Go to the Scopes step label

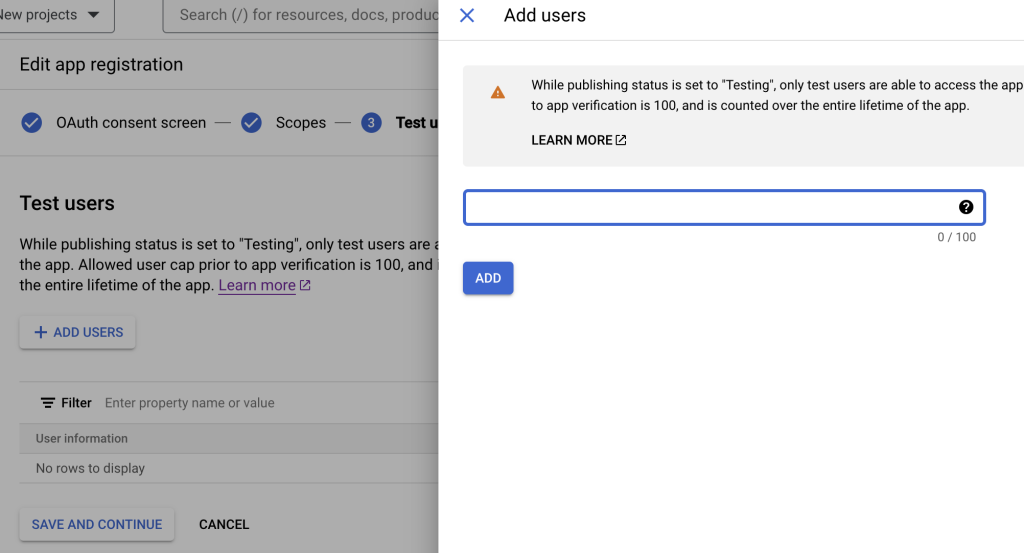300,123
